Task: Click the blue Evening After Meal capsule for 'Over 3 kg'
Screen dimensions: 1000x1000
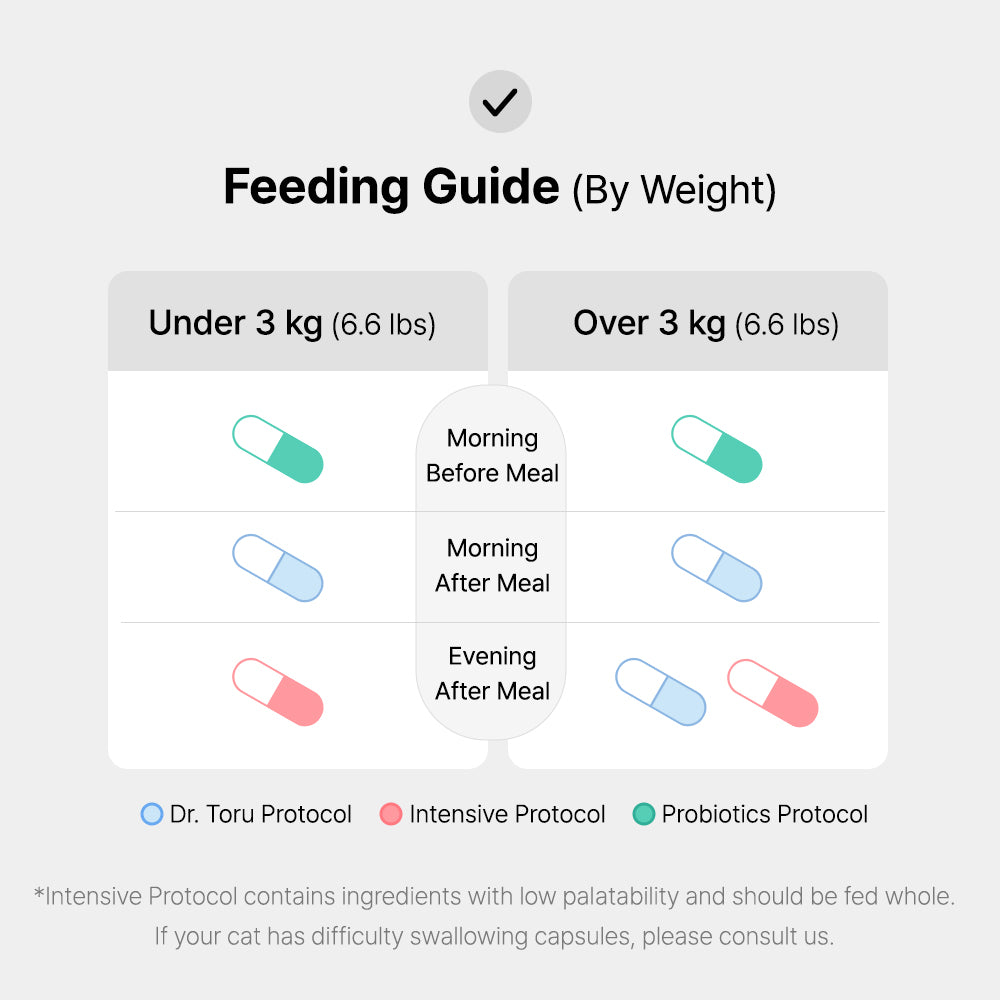Action: point(660,692)
